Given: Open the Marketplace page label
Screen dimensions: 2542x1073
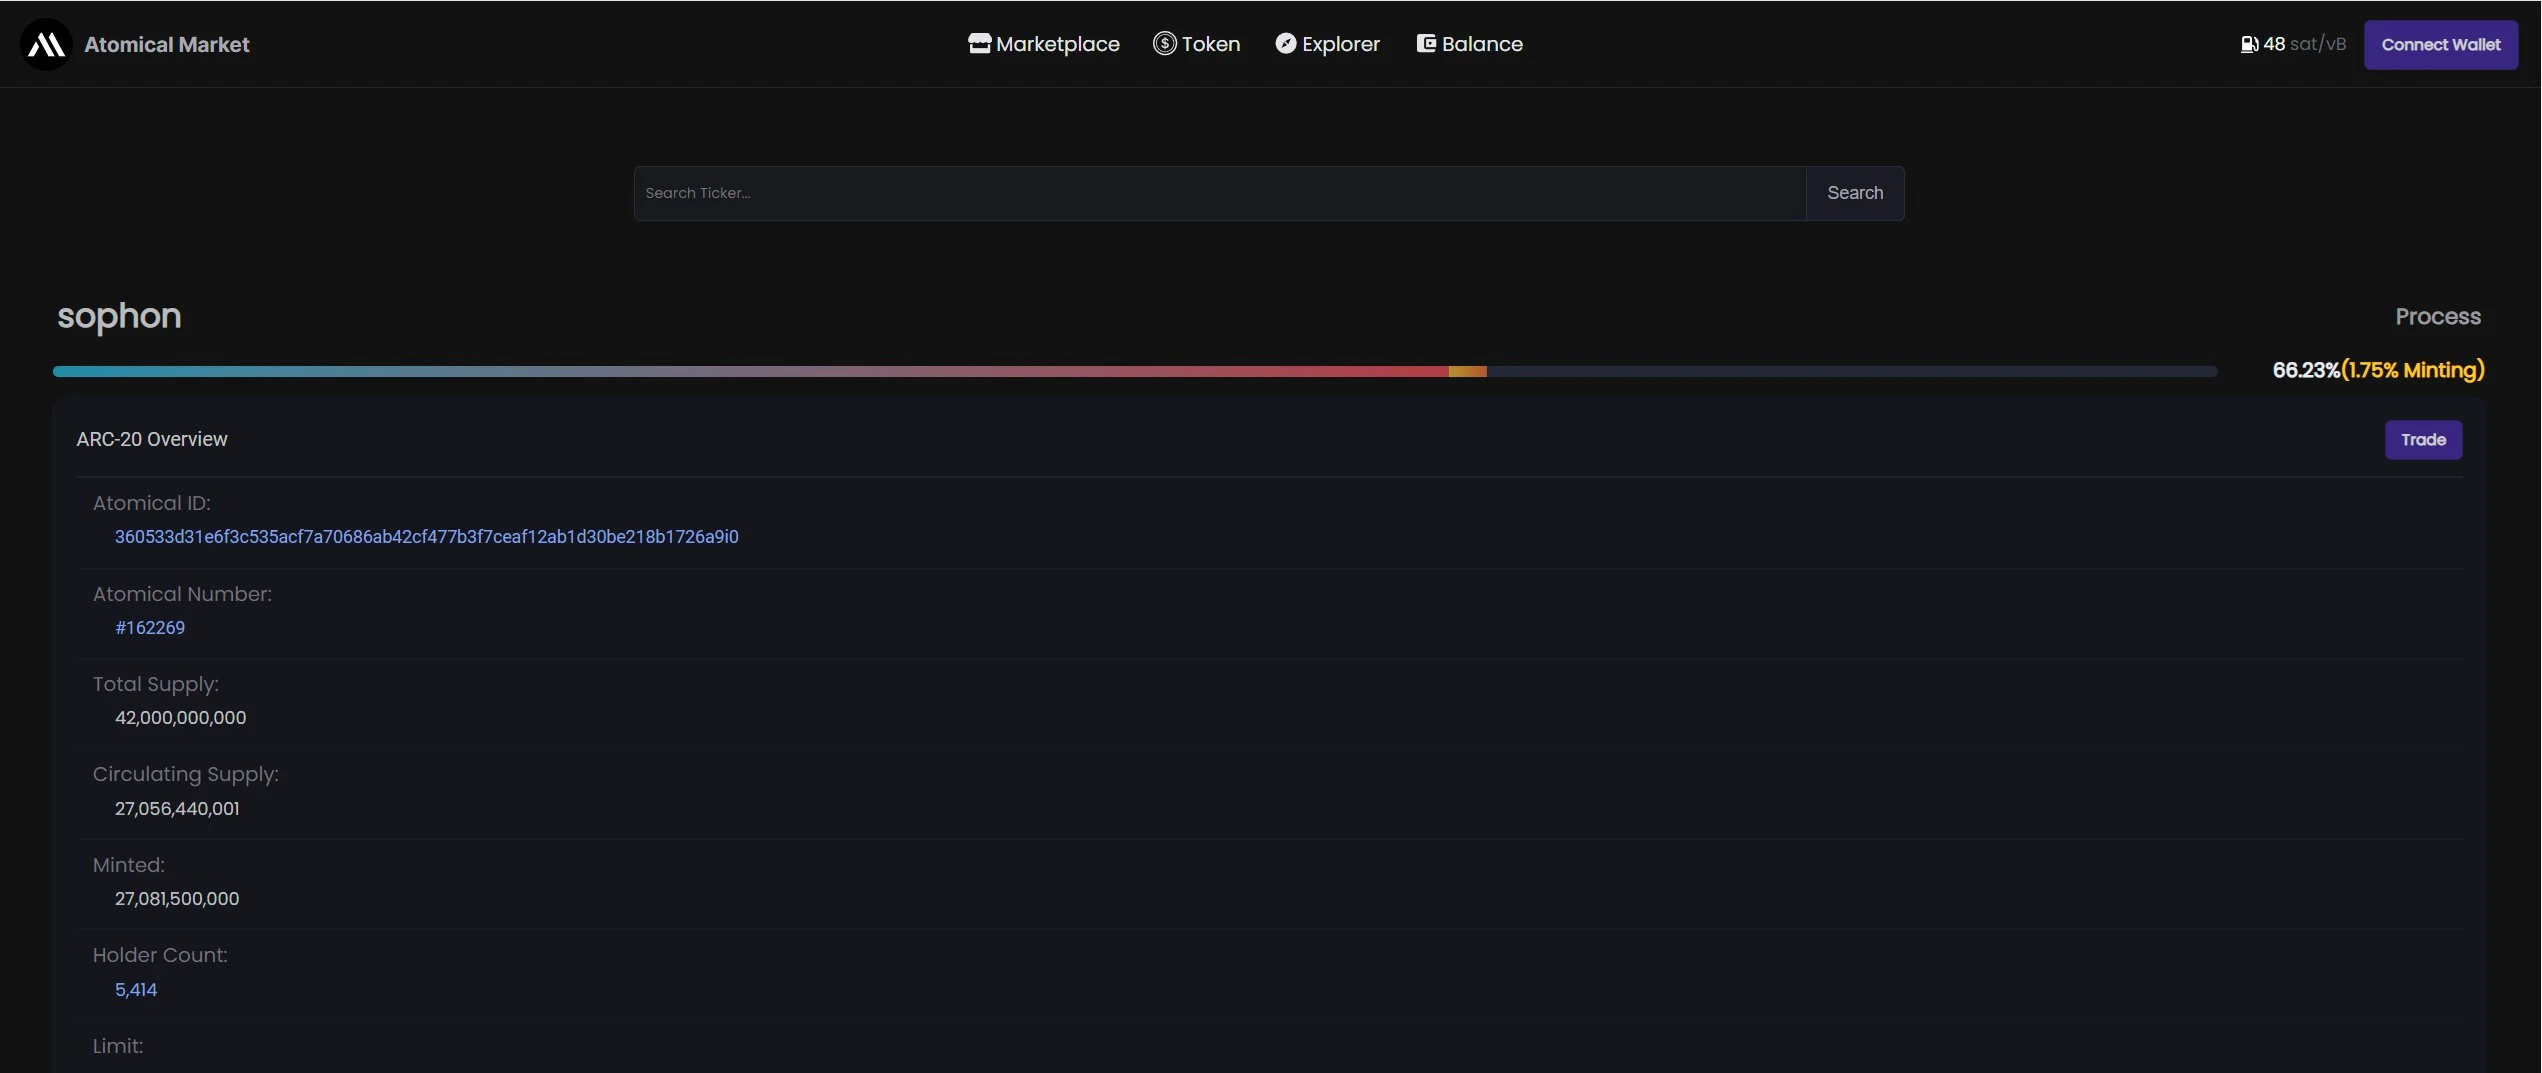Looking at the screenshot, I should [1057, 44].
